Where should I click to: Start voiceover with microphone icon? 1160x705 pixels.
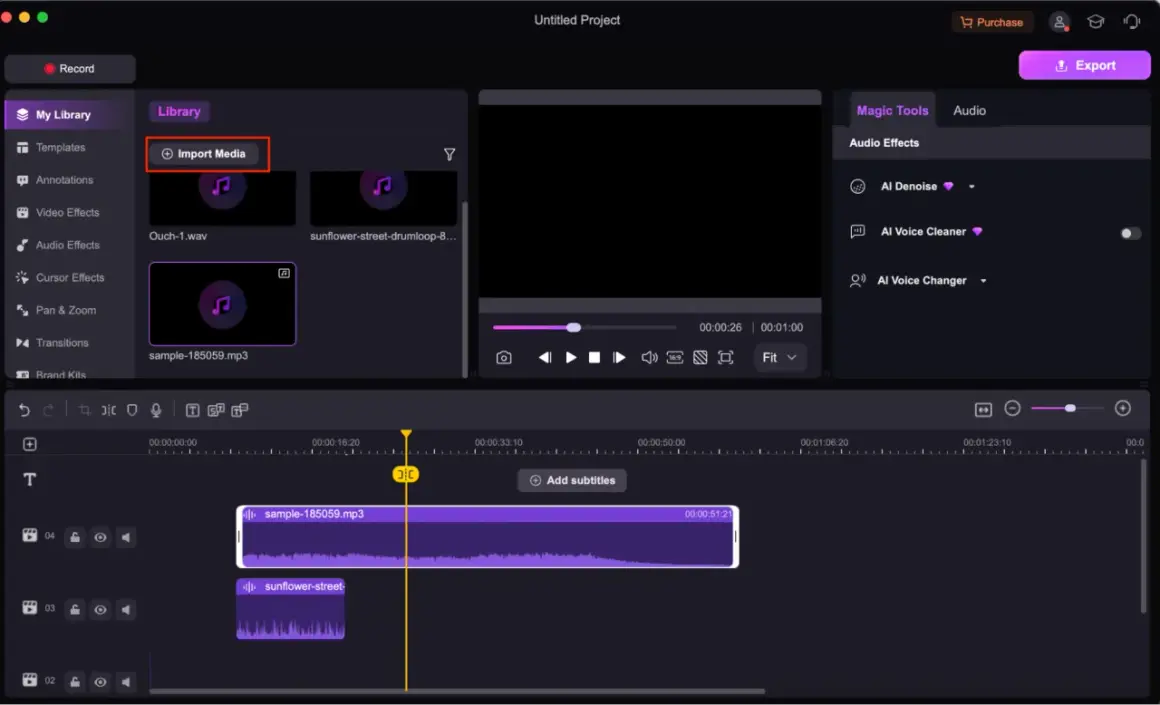(x=156, y=410)
